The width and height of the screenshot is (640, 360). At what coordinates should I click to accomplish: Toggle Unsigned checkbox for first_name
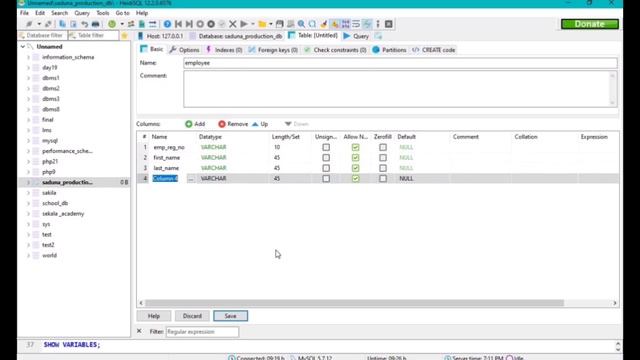click(x=326, y=158)
